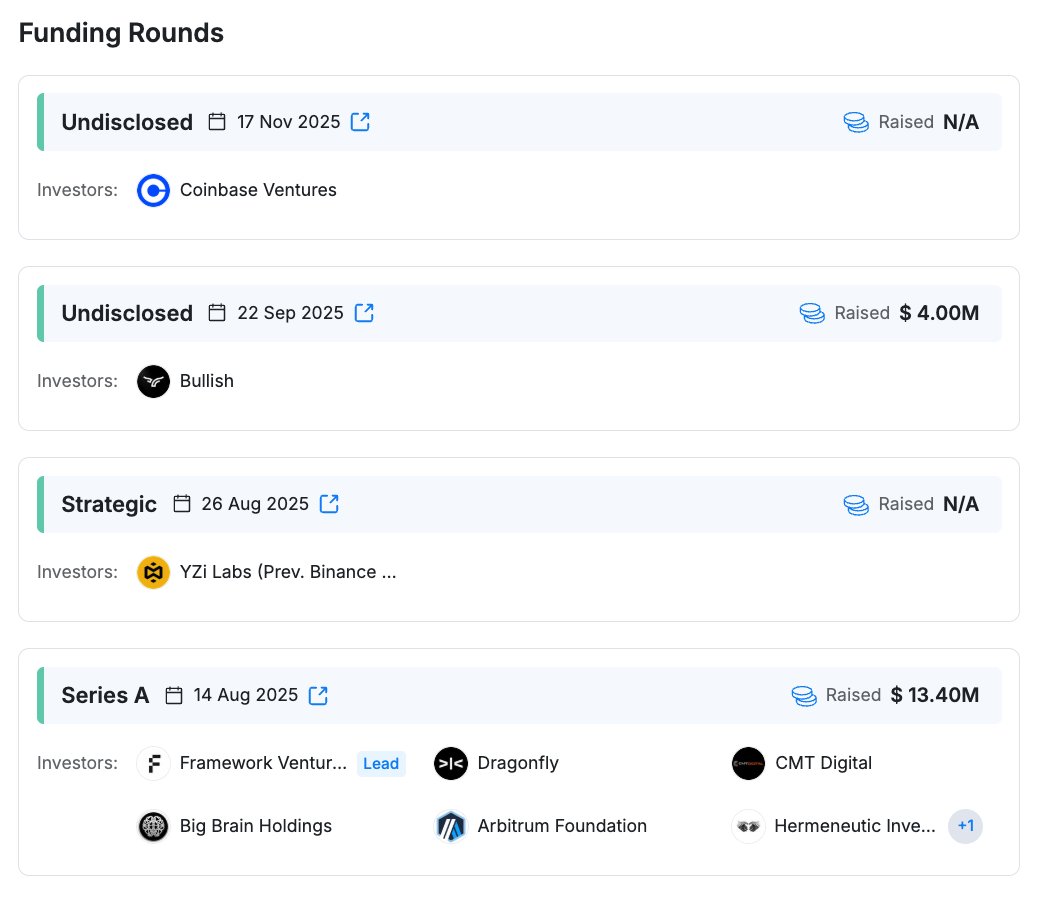Viewport: 1049px width, 900px height.
Task: Open Arbitrum Foundation investor link
Action: point(562,826)
